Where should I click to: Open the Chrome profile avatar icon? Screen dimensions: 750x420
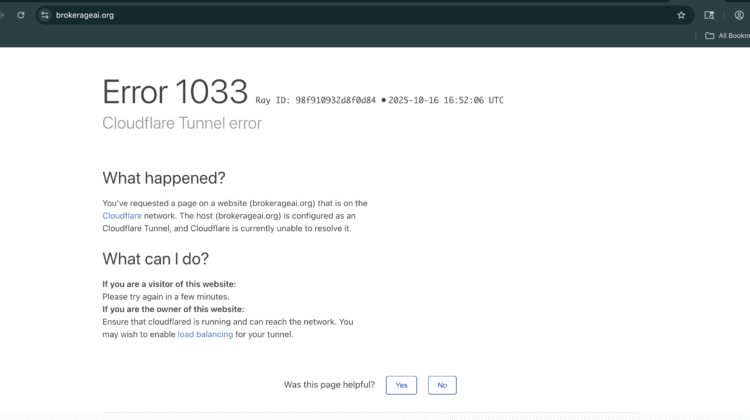pos(739,15)
